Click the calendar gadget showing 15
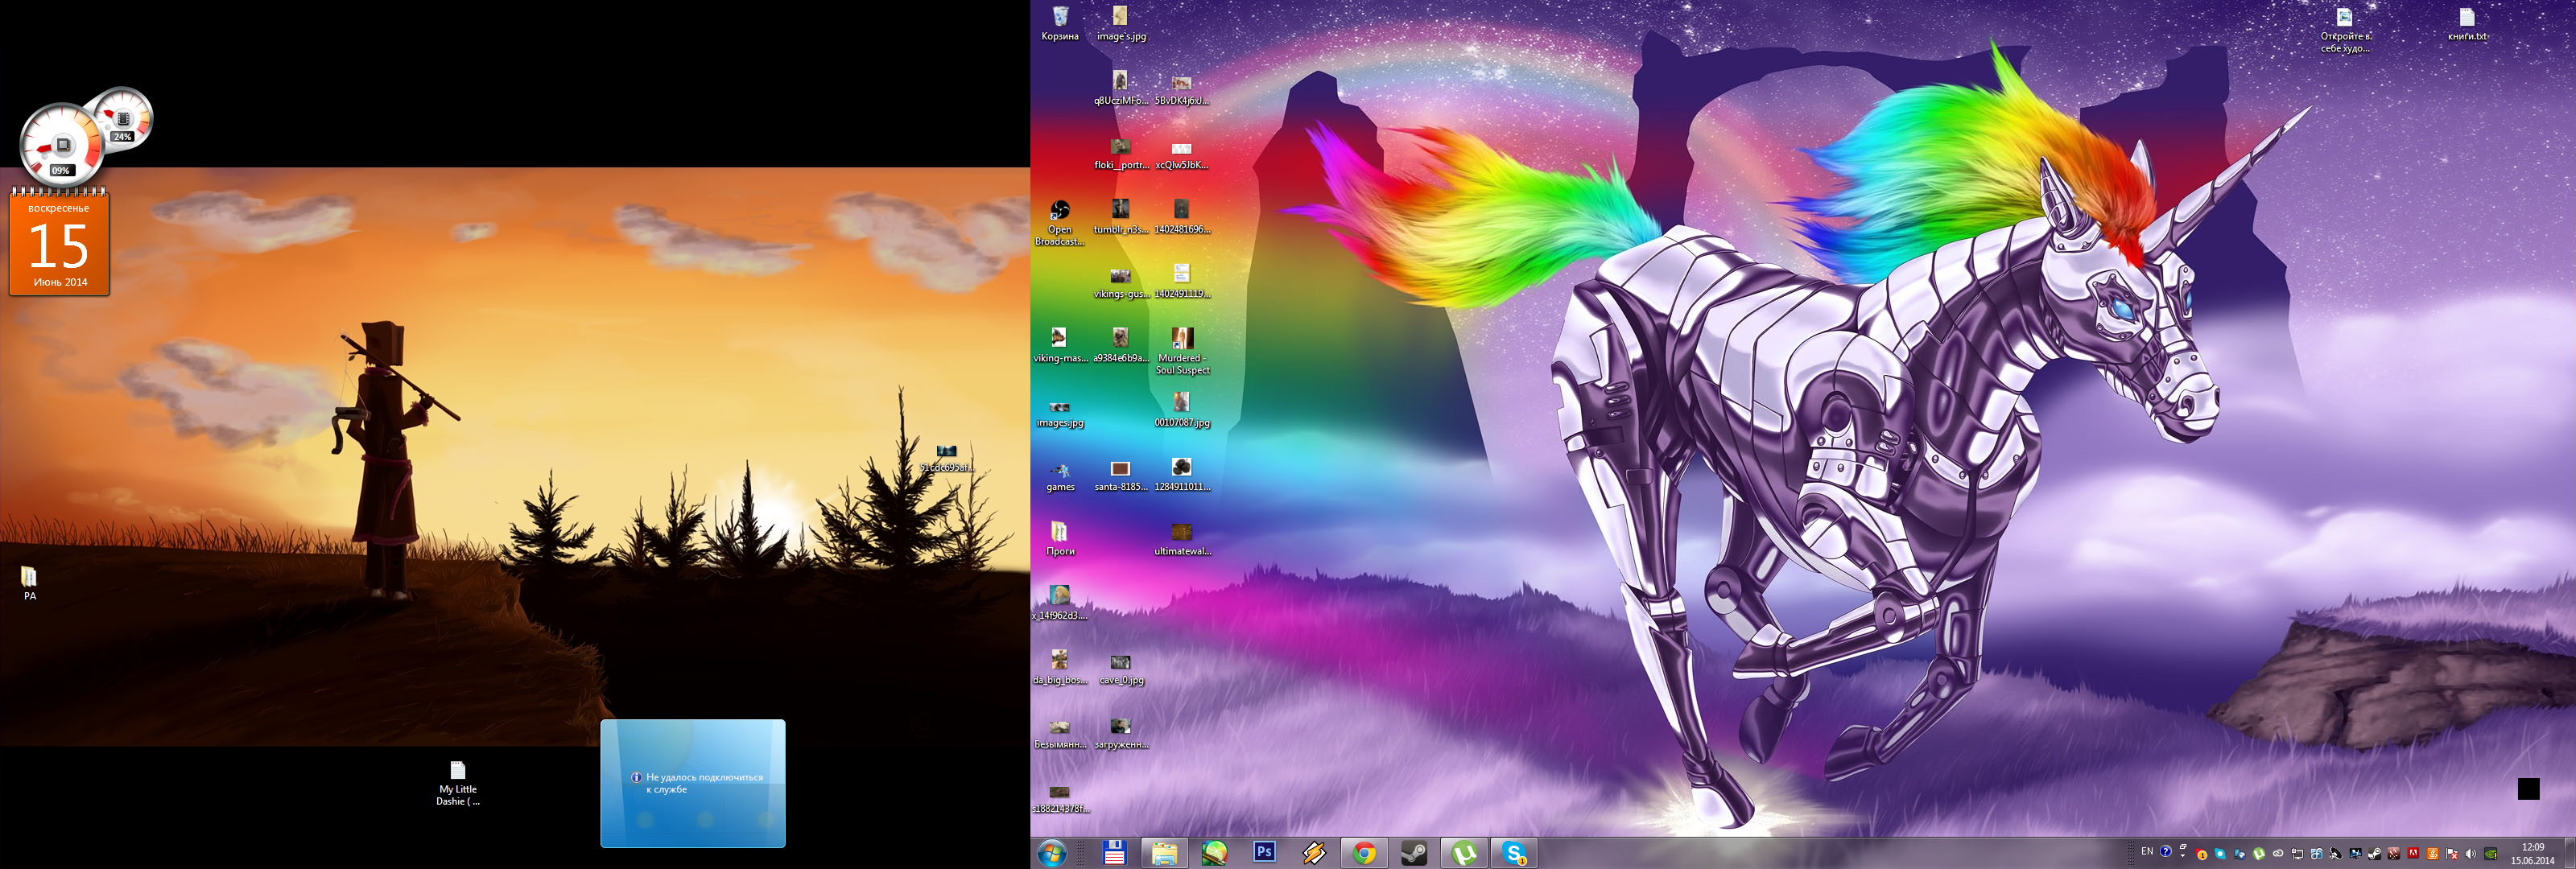Image resolution: width=2576 pixels, height=869 pixels. click(59, 245)
